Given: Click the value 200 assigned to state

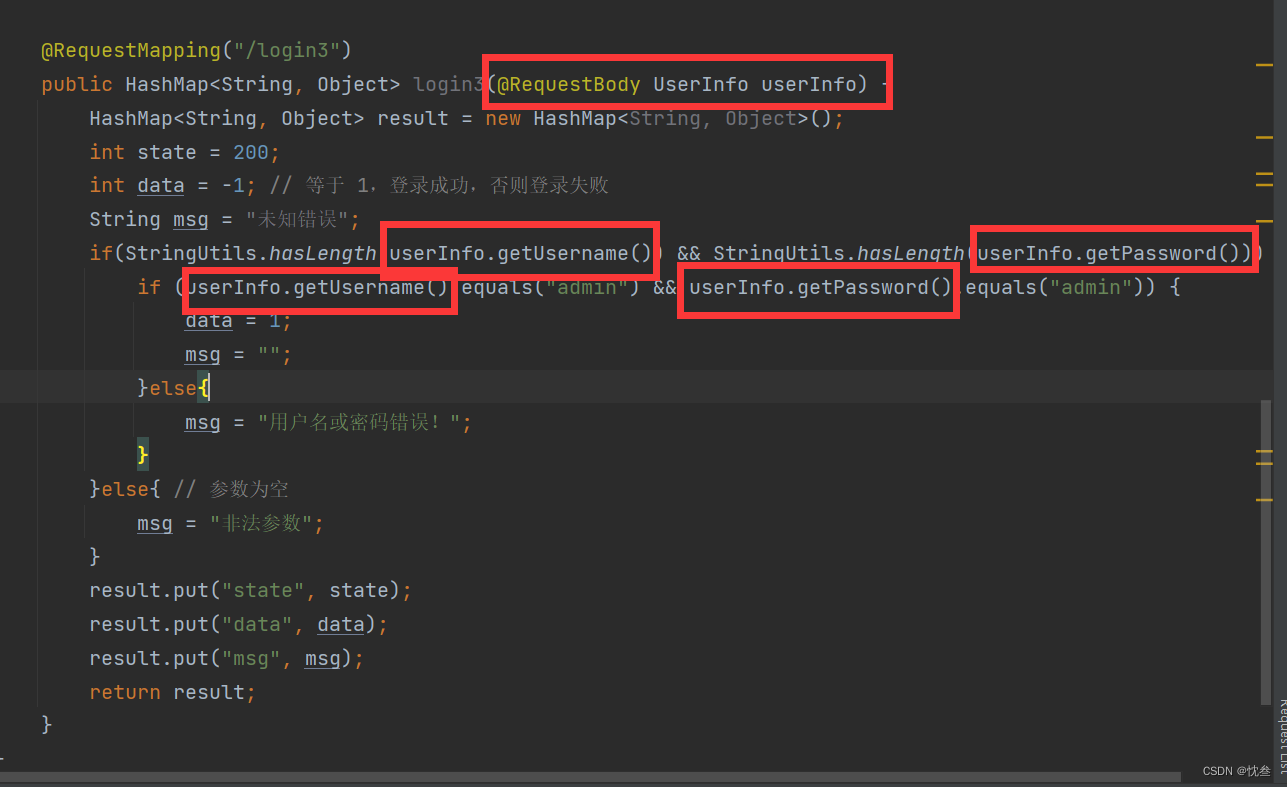Looking at the screenshot, I should click(251, 152).
